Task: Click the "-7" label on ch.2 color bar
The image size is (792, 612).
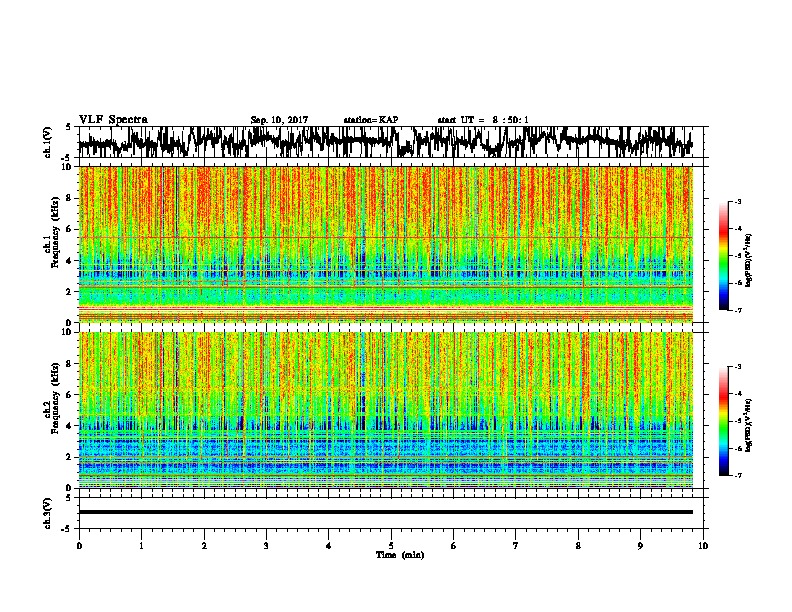Action: tap(737, 476)
